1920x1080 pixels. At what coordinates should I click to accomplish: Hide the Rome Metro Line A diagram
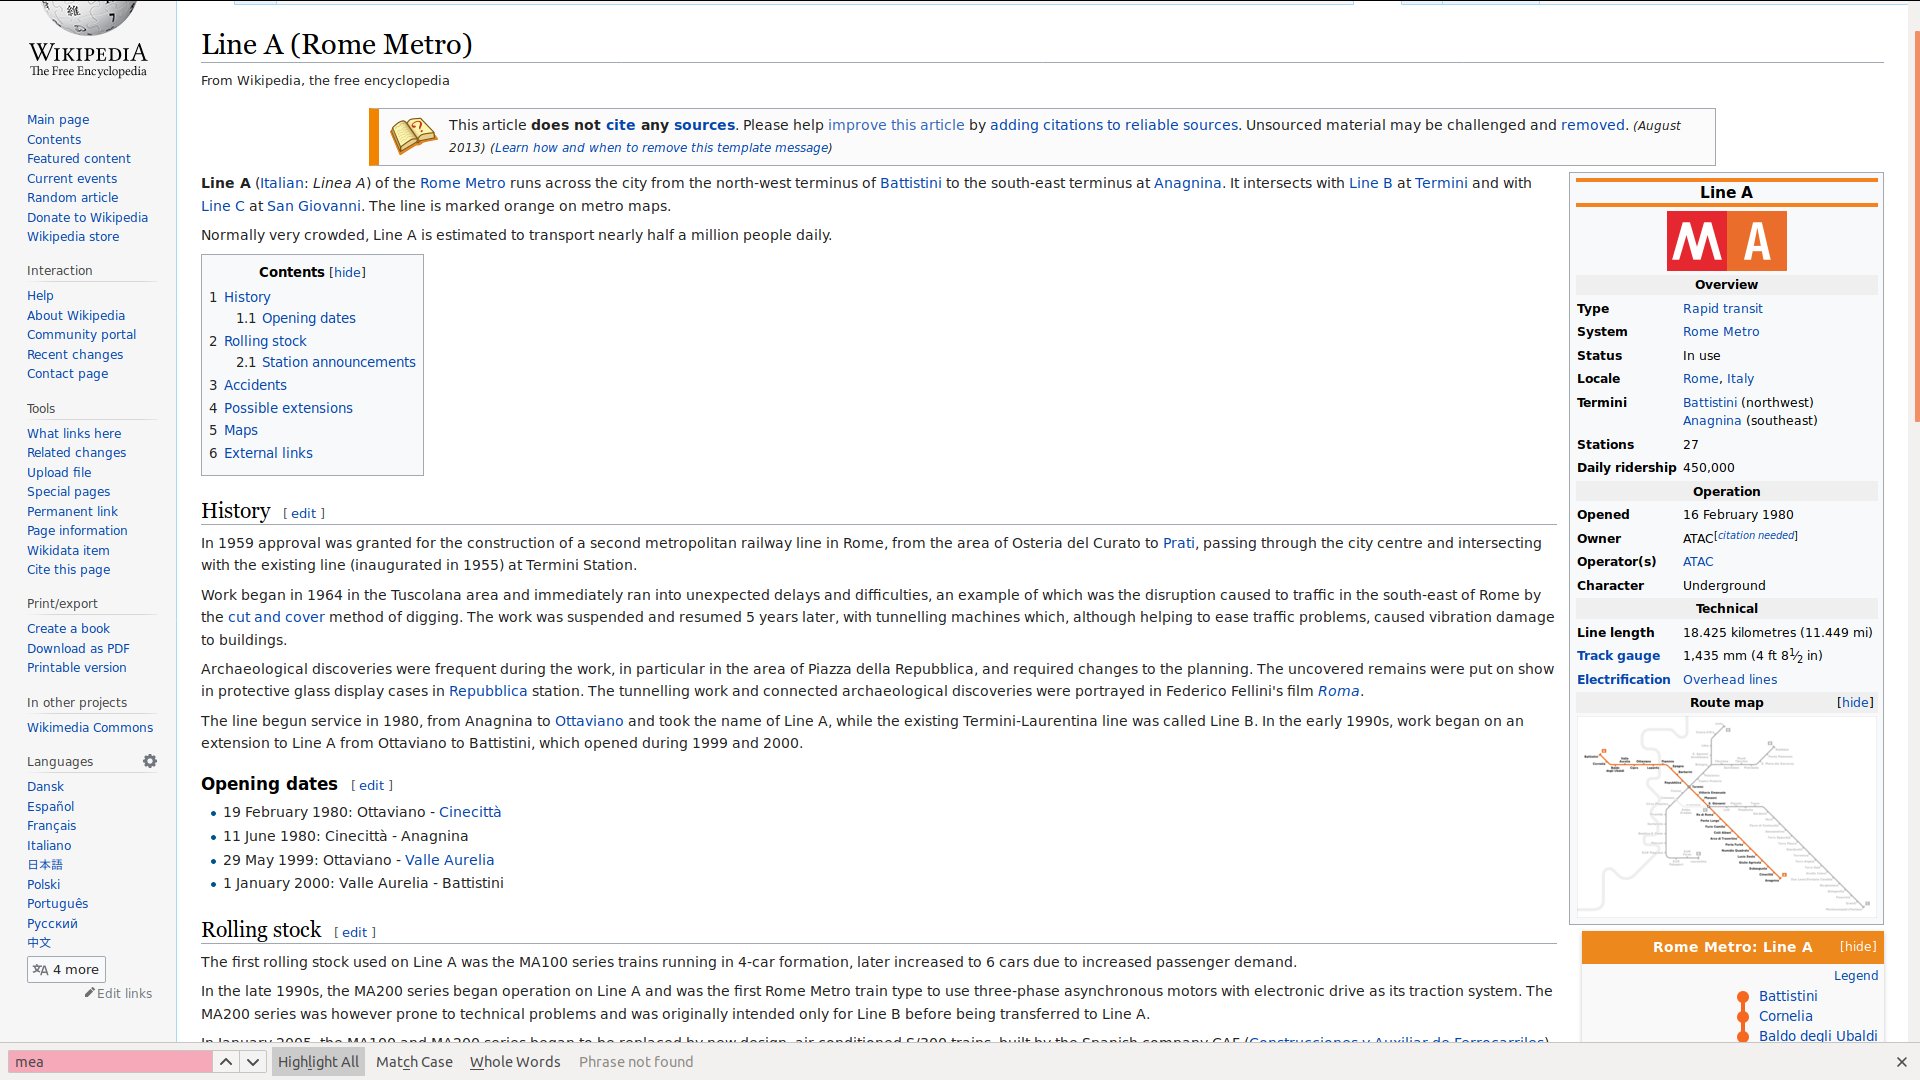tap(1857, 947)
